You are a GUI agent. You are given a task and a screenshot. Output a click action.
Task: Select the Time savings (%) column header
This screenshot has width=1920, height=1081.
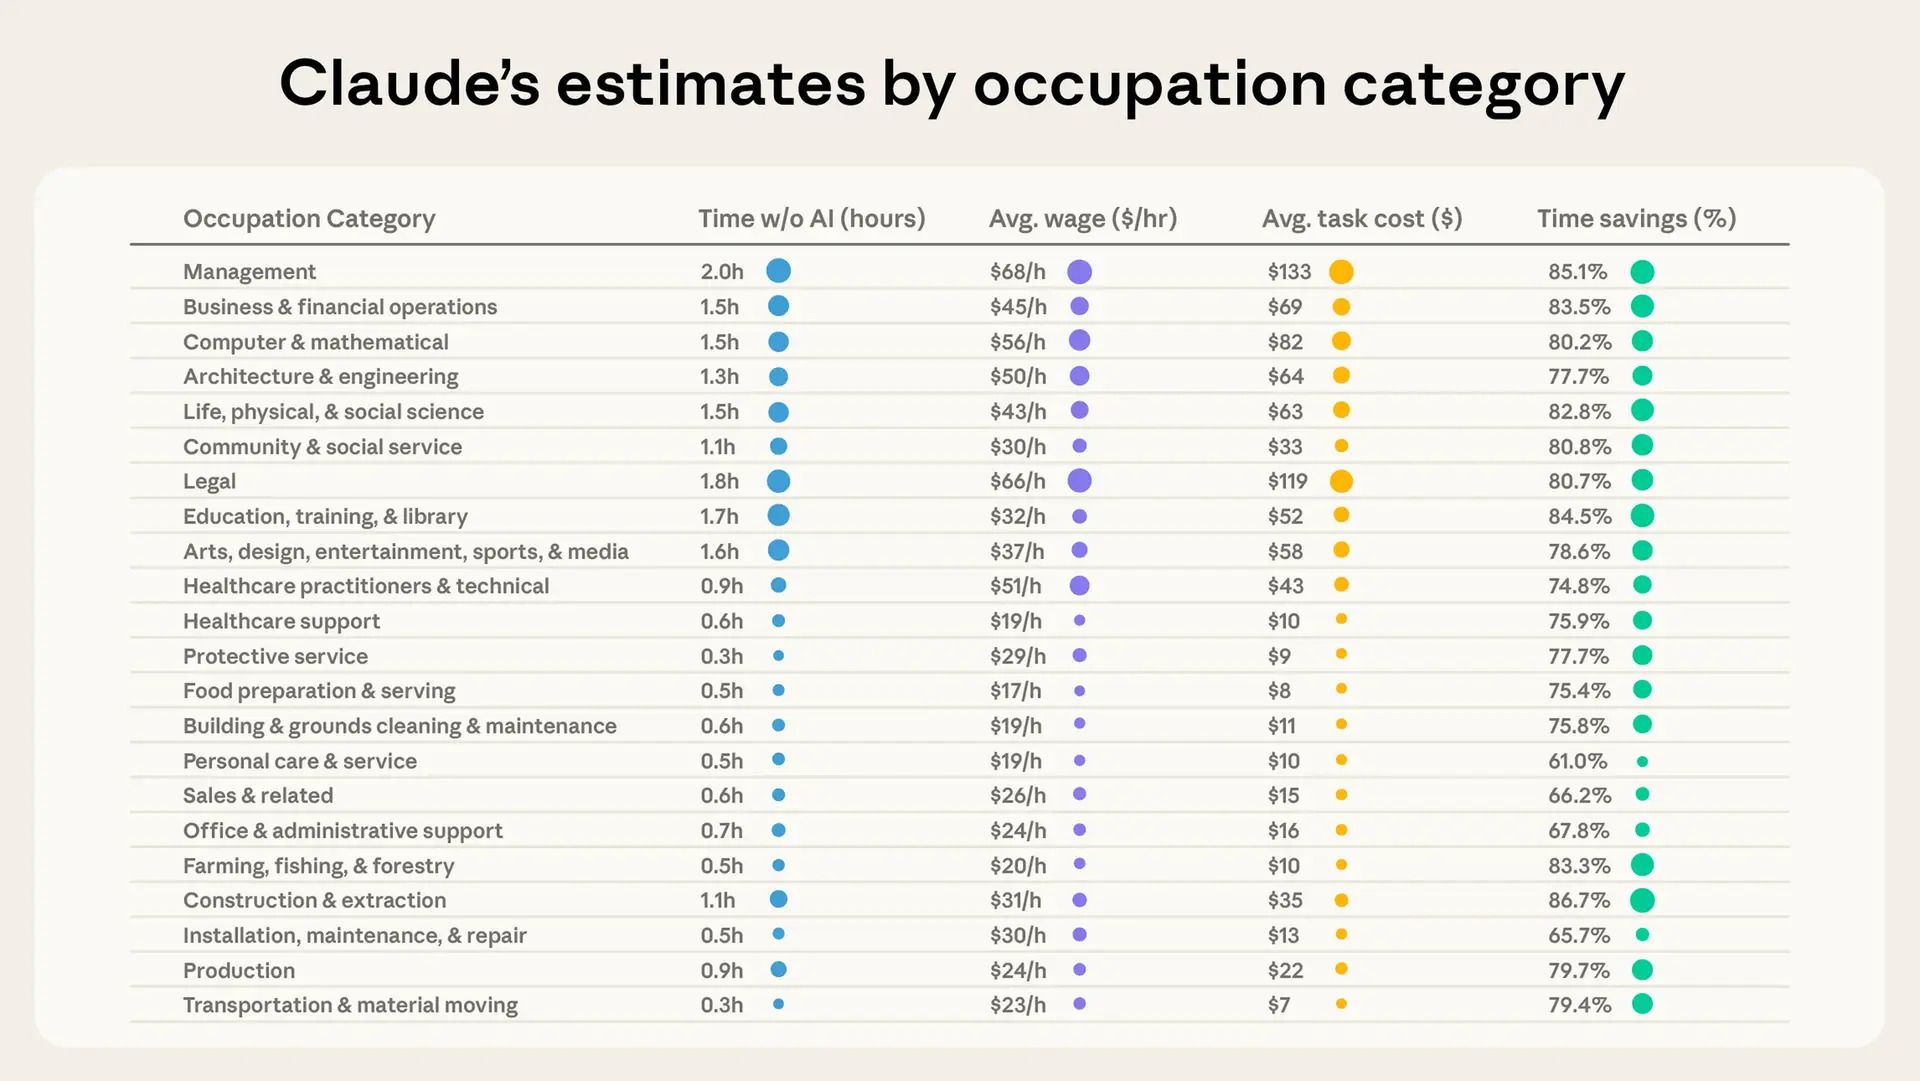[1637, 219]
